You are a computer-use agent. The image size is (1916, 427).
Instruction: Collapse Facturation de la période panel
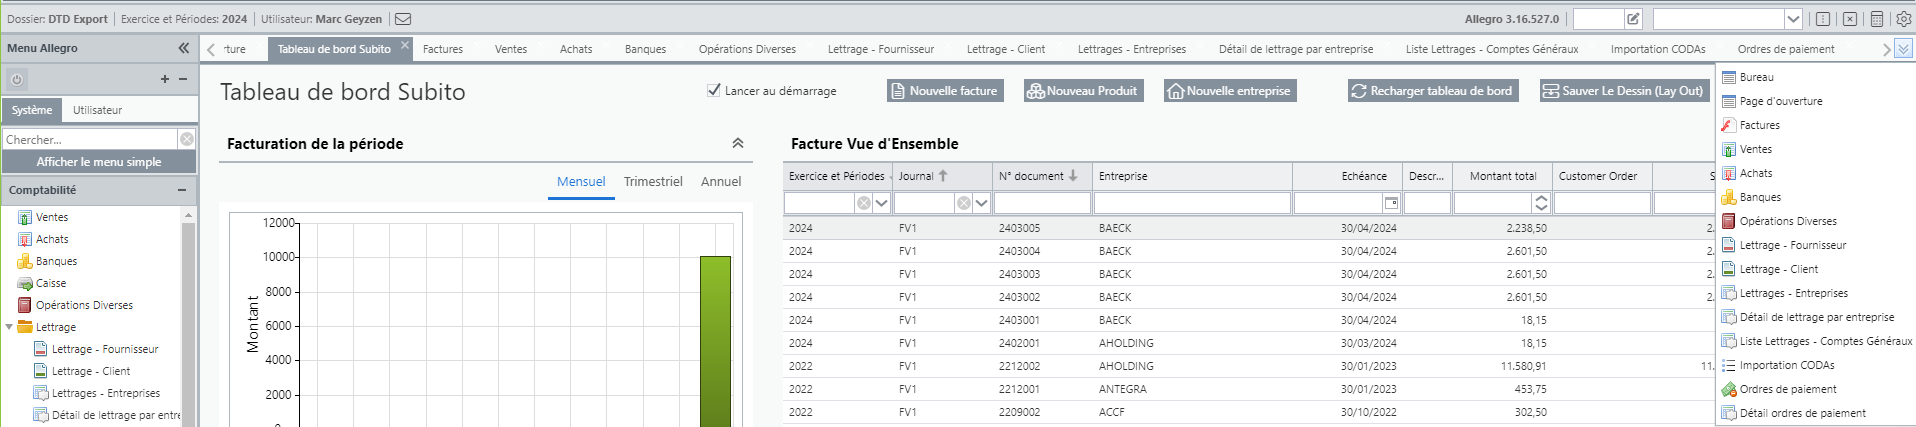(x=738, y=143)
